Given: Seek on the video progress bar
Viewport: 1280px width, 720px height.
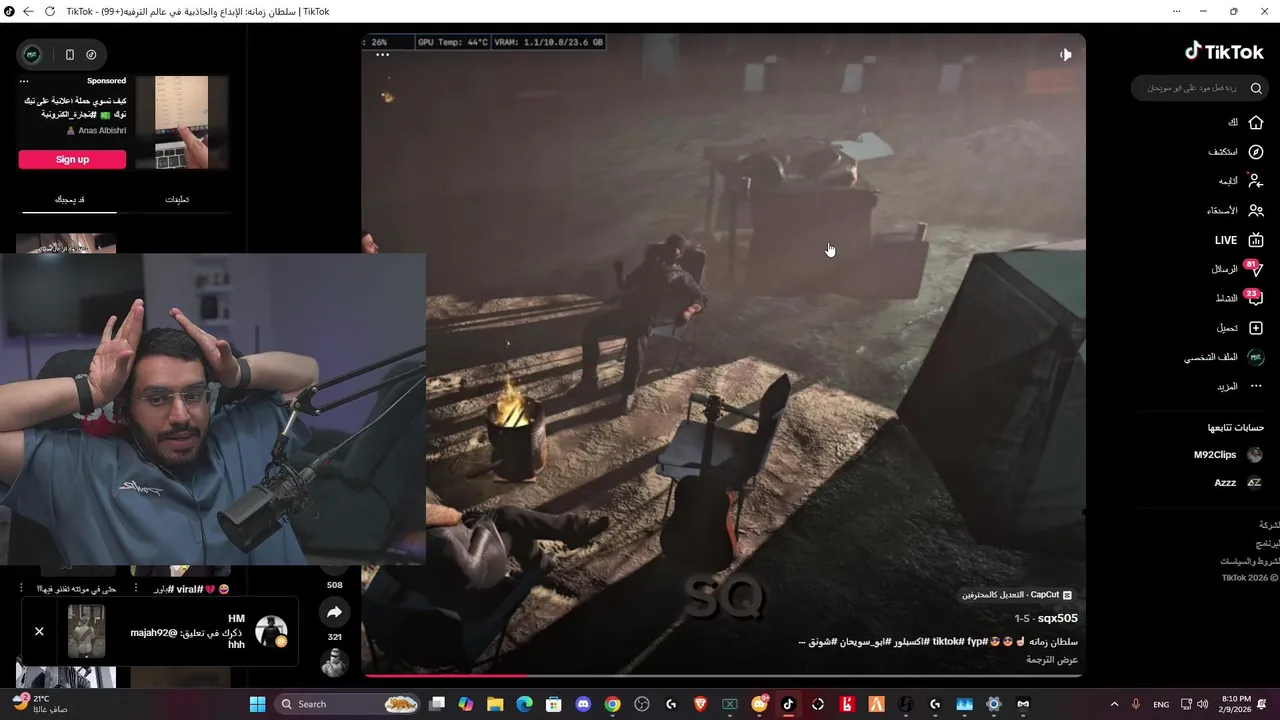Looking at the screenshot, I should coord(722,675).
